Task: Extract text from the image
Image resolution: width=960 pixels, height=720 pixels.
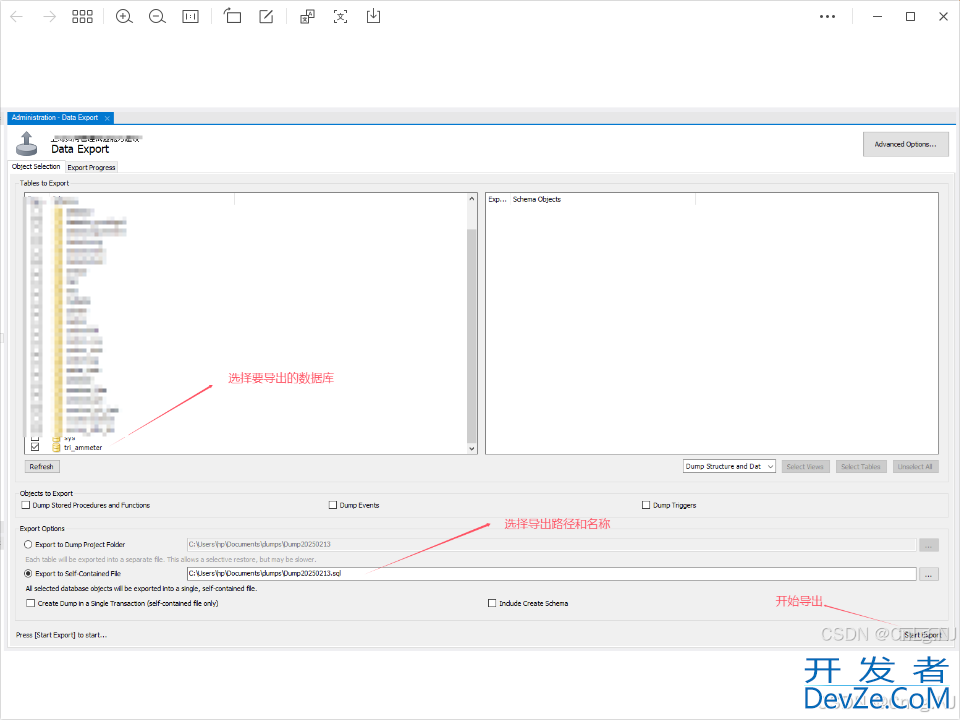Action: click(340, 17)
